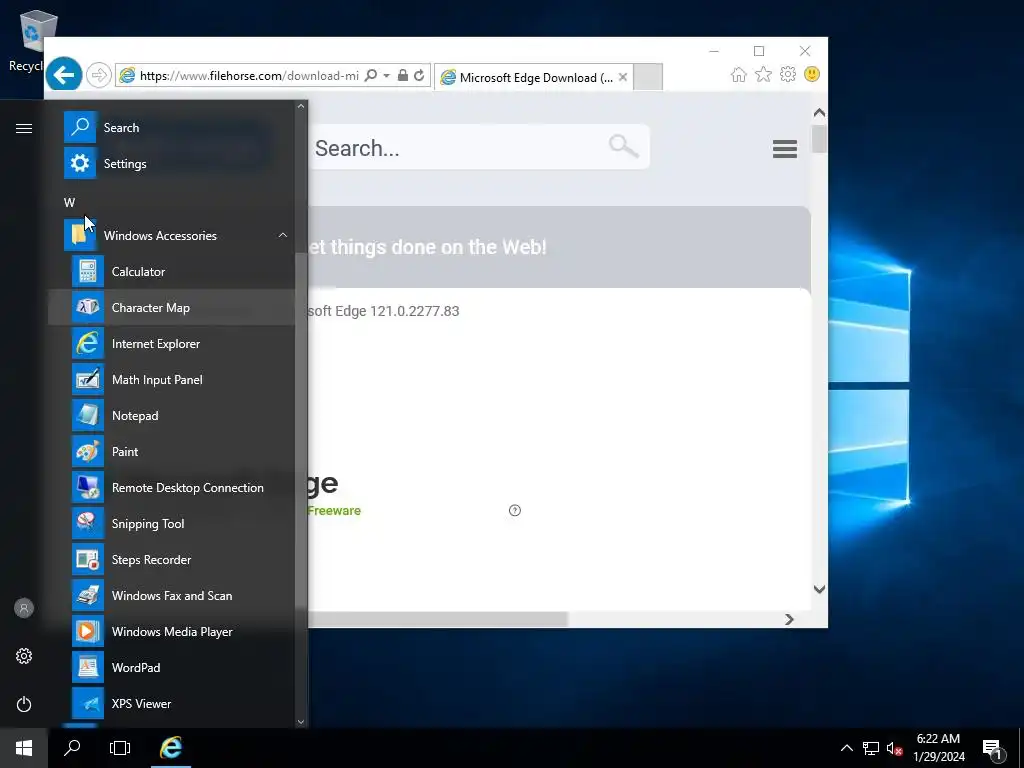This screenshot has height=768, width=1024.
Task: Launch Windows Media Player
Action: [171, 632]
